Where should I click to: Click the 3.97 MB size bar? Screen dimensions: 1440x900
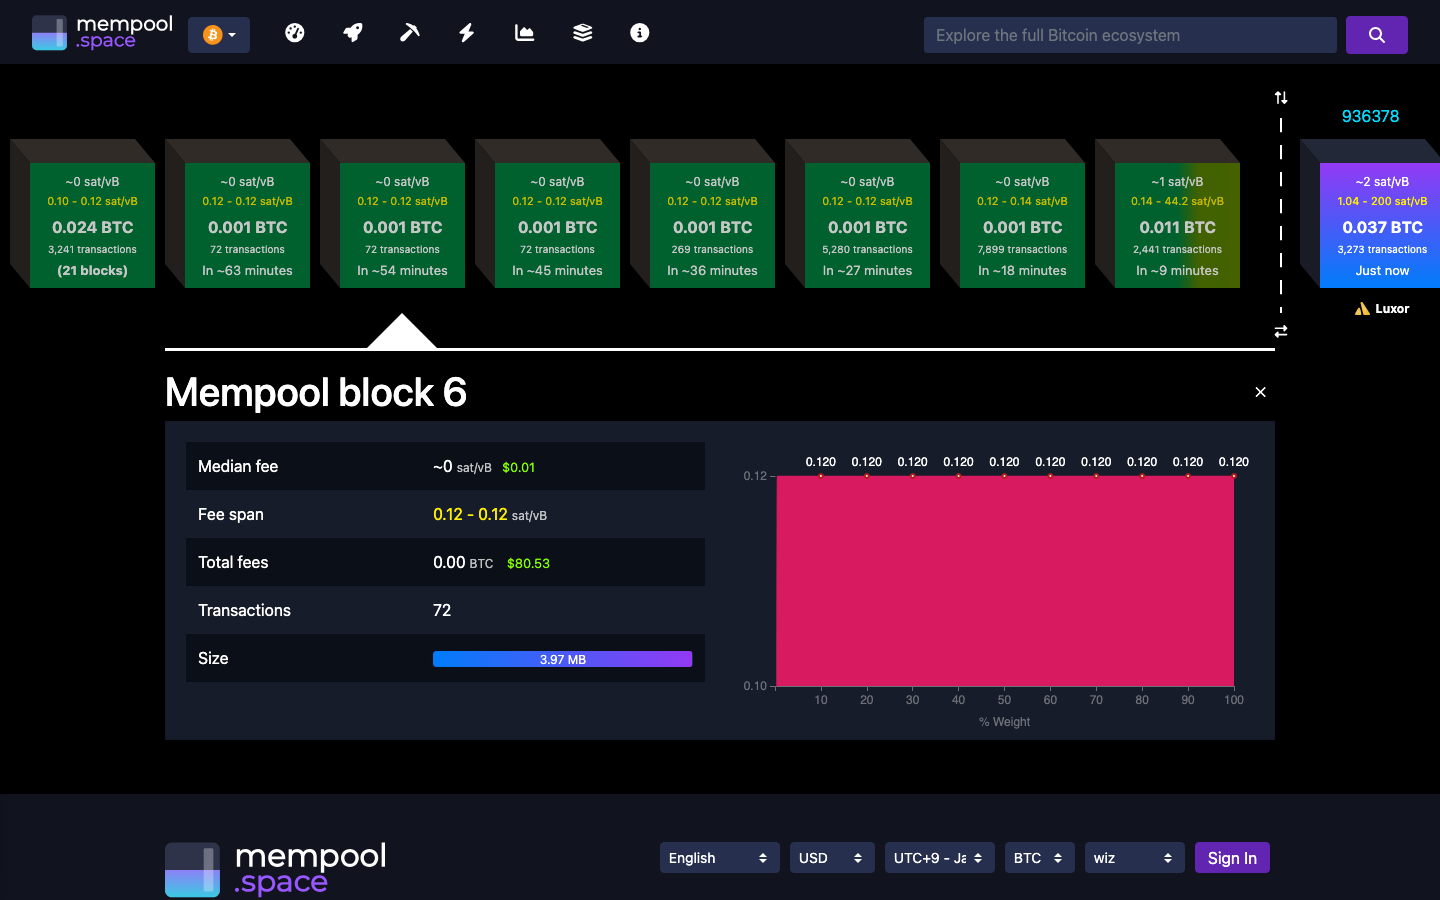[x=562, y=658]
